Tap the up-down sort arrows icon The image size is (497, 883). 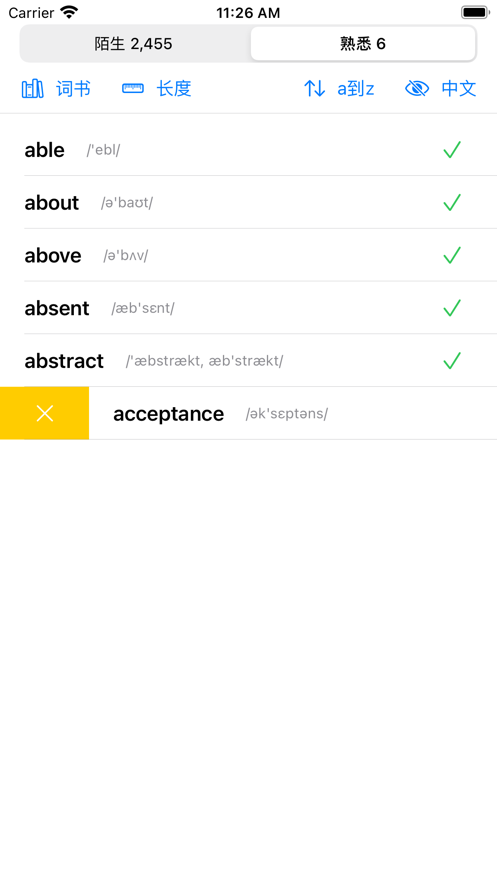[315, 88]
